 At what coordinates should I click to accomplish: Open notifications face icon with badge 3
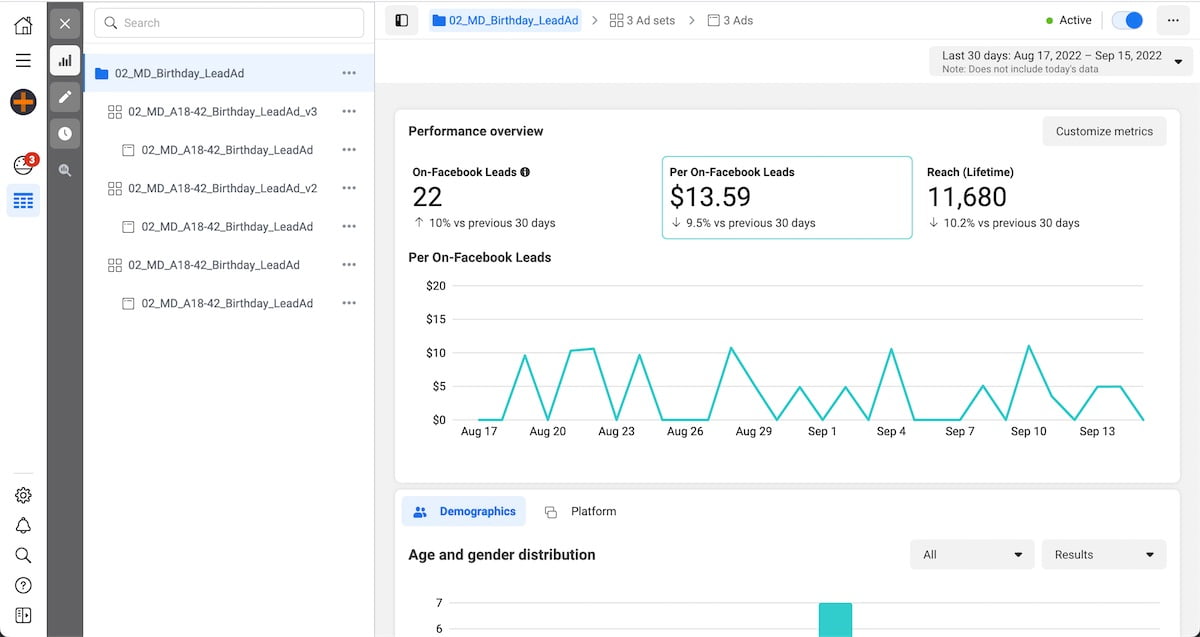[x=23, y=164]
